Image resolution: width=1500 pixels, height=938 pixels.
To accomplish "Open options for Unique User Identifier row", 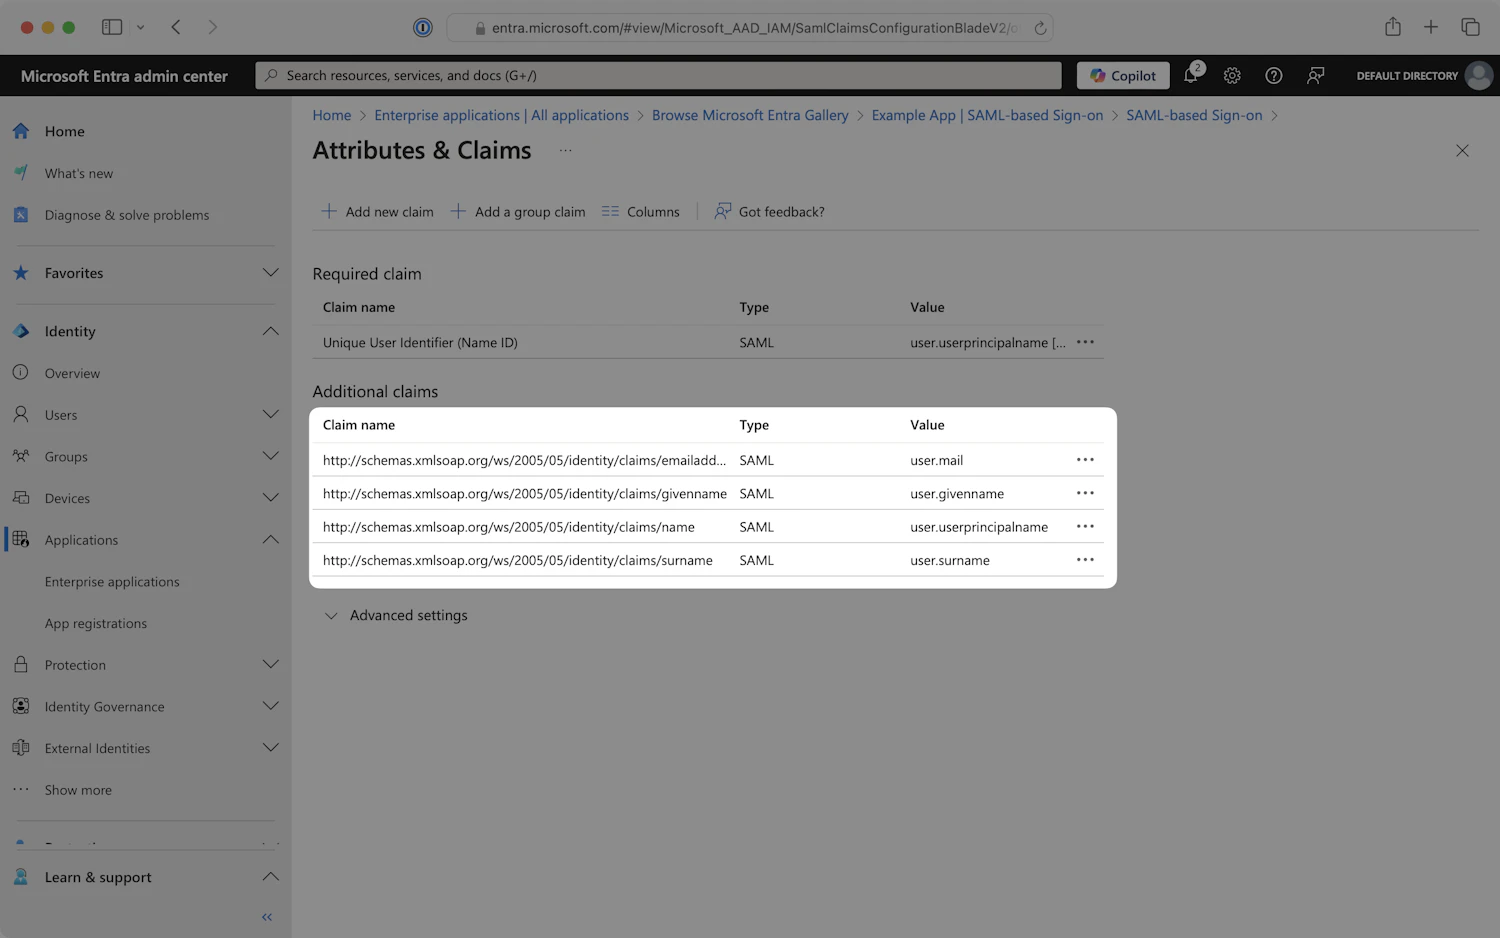I will pos(1085,342).
